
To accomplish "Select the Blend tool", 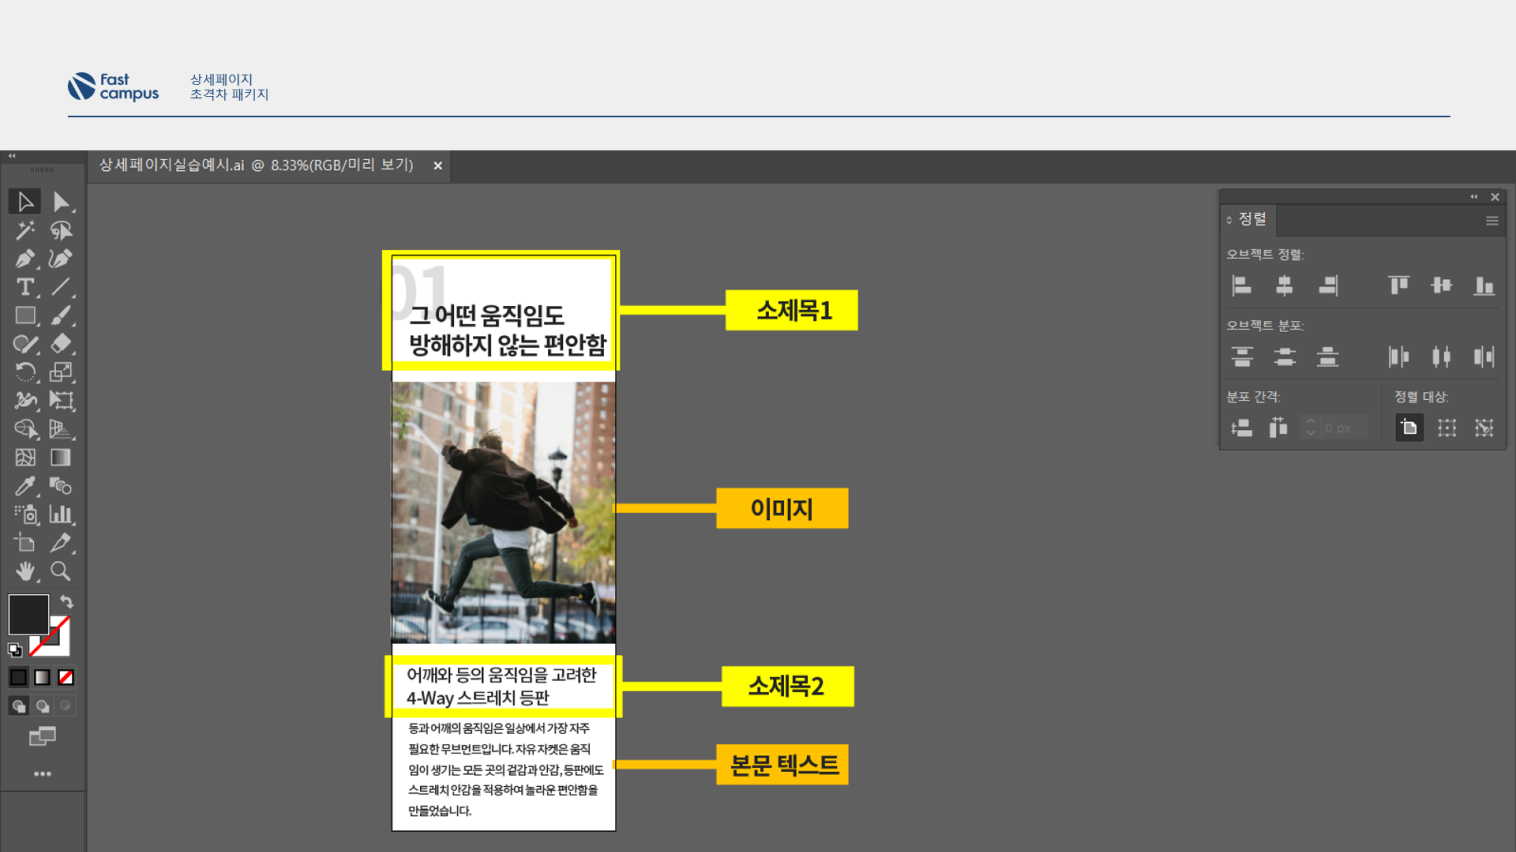I will (61, 486).
